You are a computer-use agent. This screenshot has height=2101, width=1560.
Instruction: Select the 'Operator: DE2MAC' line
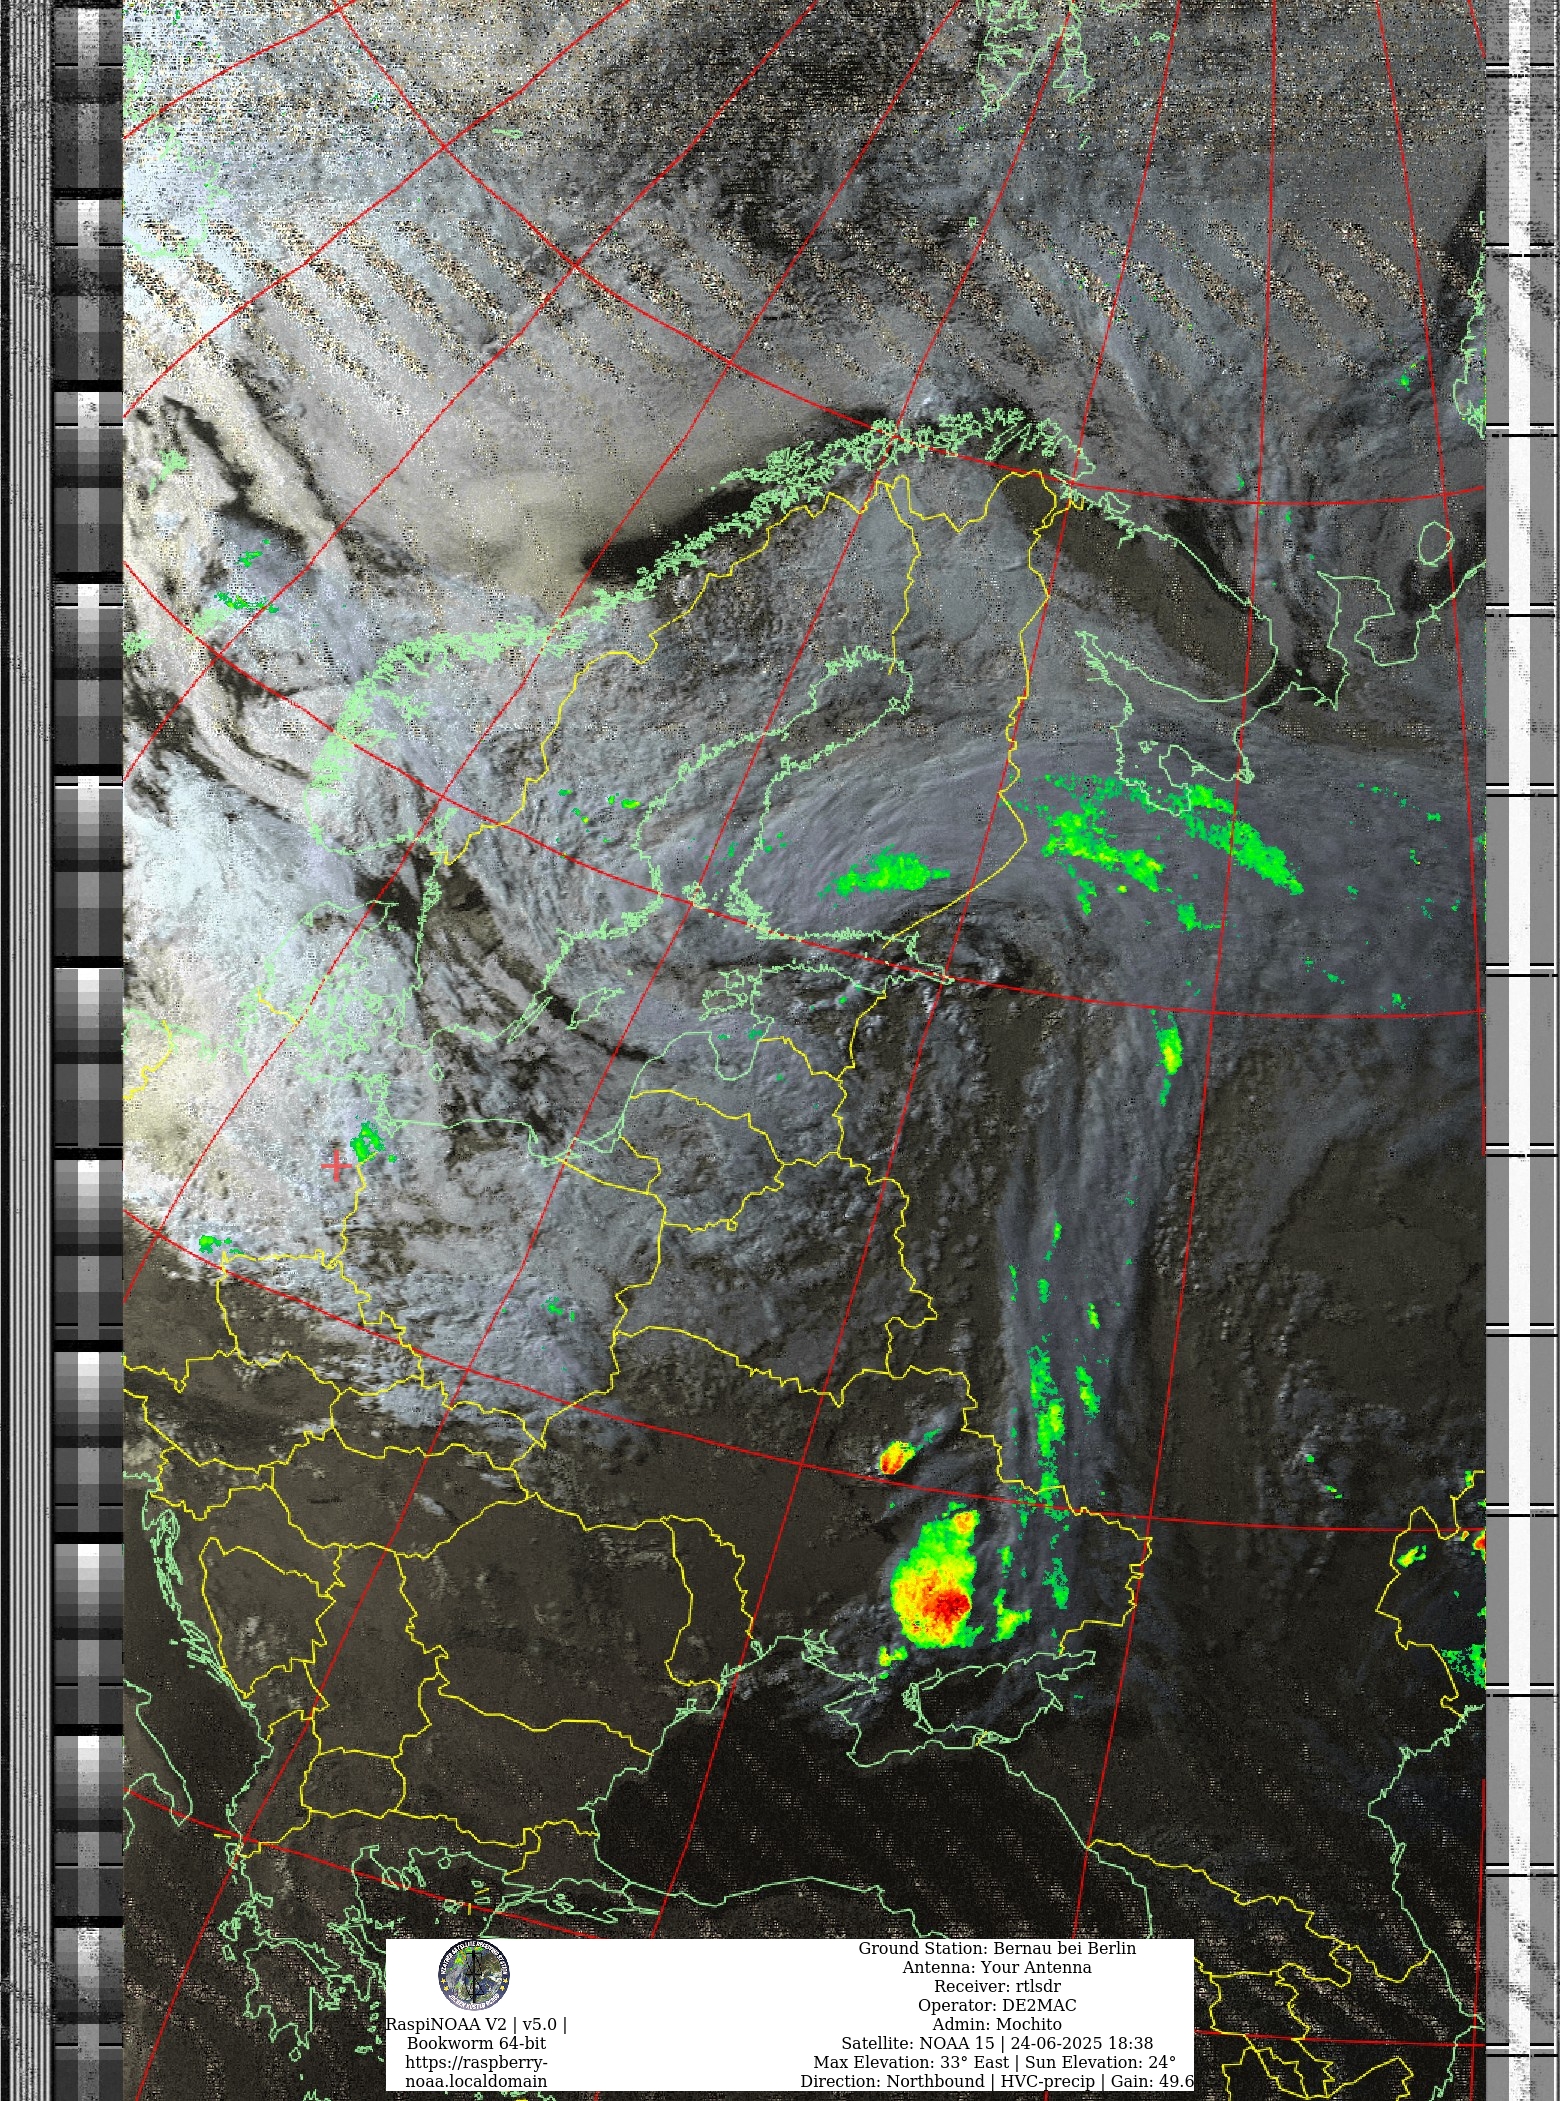pyautogui.click(x=997, y=2005)
